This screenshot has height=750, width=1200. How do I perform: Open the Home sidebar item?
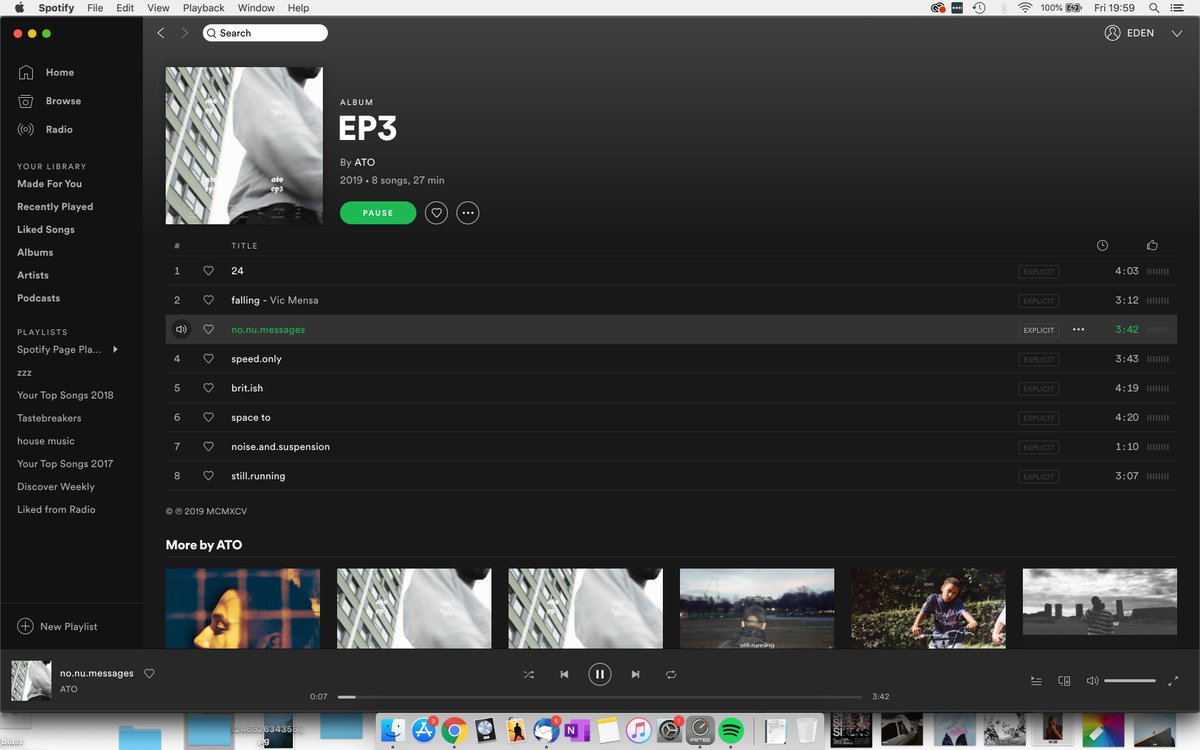[x=60, y=72]
